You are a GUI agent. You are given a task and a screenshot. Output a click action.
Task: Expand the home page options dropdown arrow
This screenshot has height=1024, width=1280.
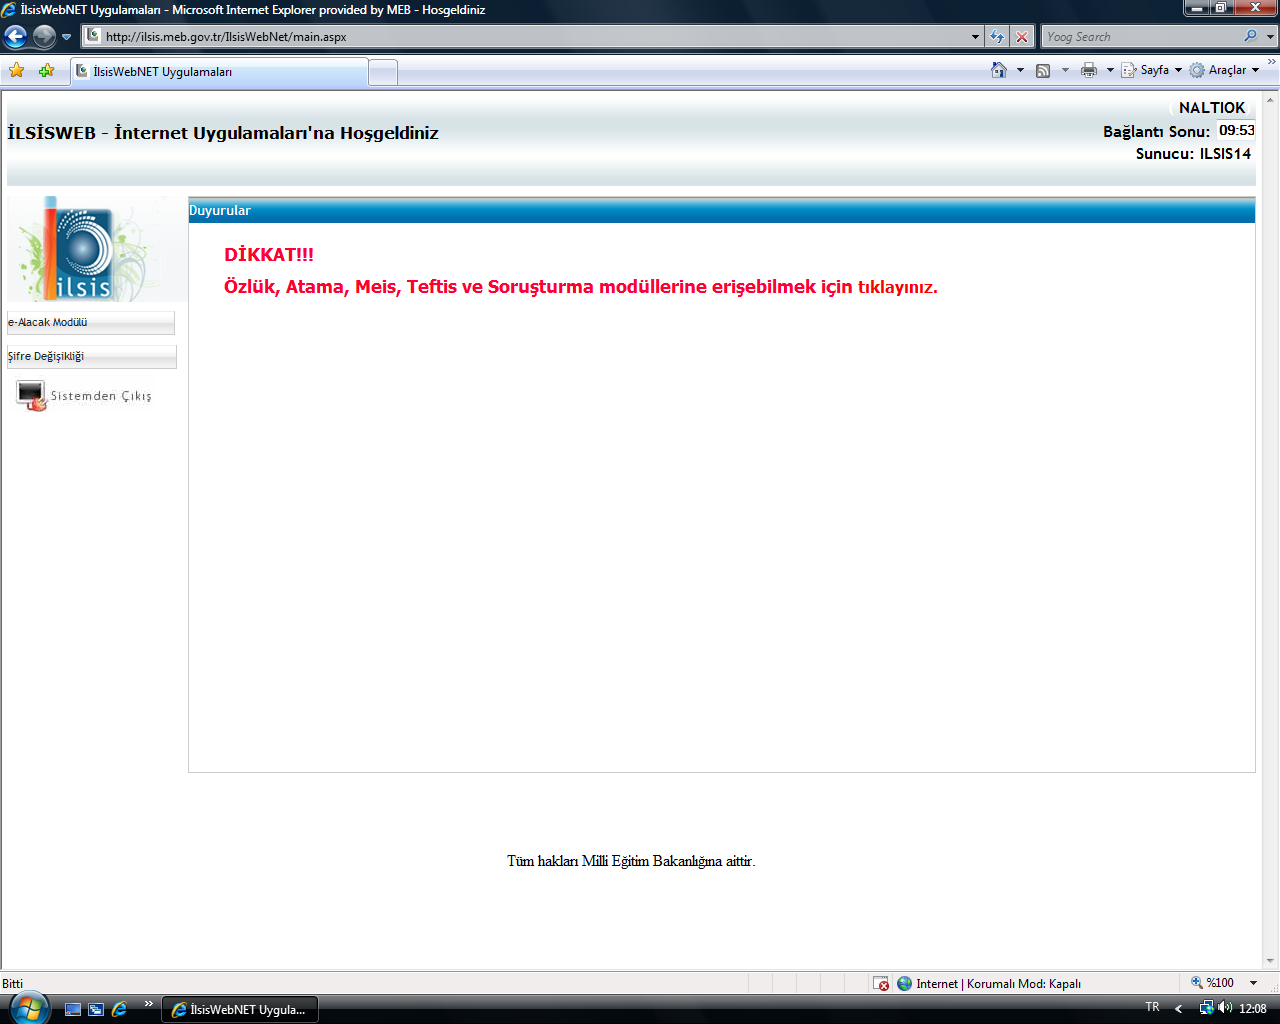click(x=1020, y=70)
